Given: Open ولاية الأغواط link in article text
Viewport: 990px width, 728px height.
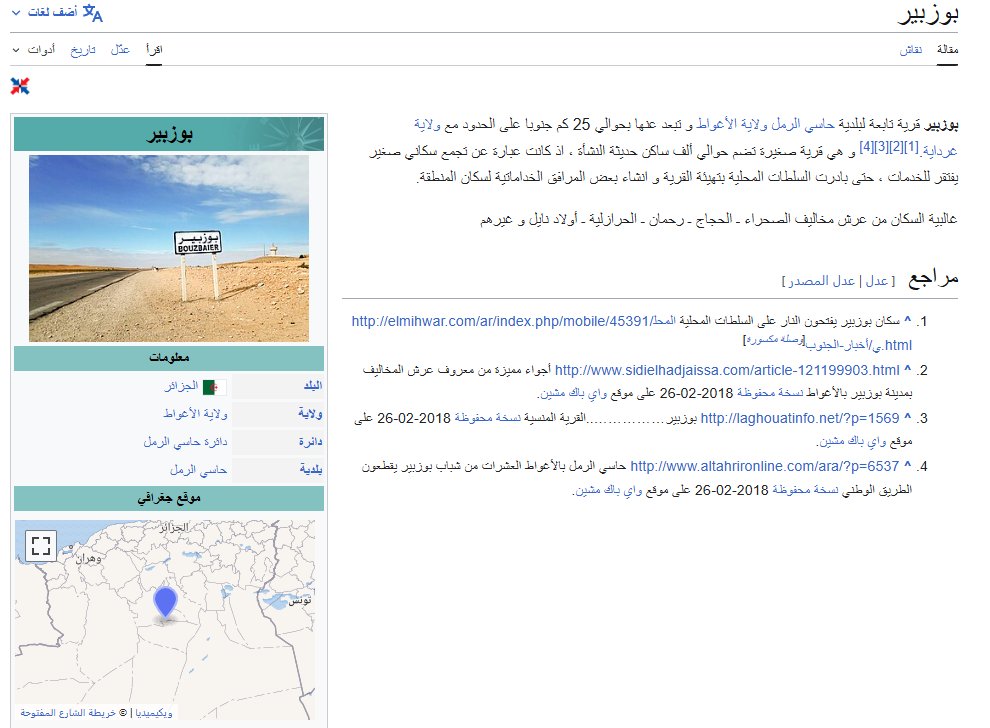Looking at the screenshot, I should (732, 124).
